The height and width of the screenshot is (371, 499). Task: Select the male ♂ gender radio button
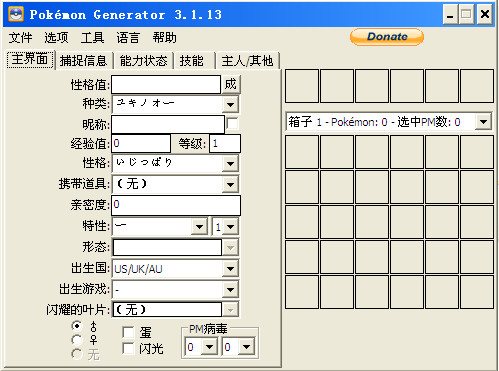pyautogui.click(x=77, y=326)
